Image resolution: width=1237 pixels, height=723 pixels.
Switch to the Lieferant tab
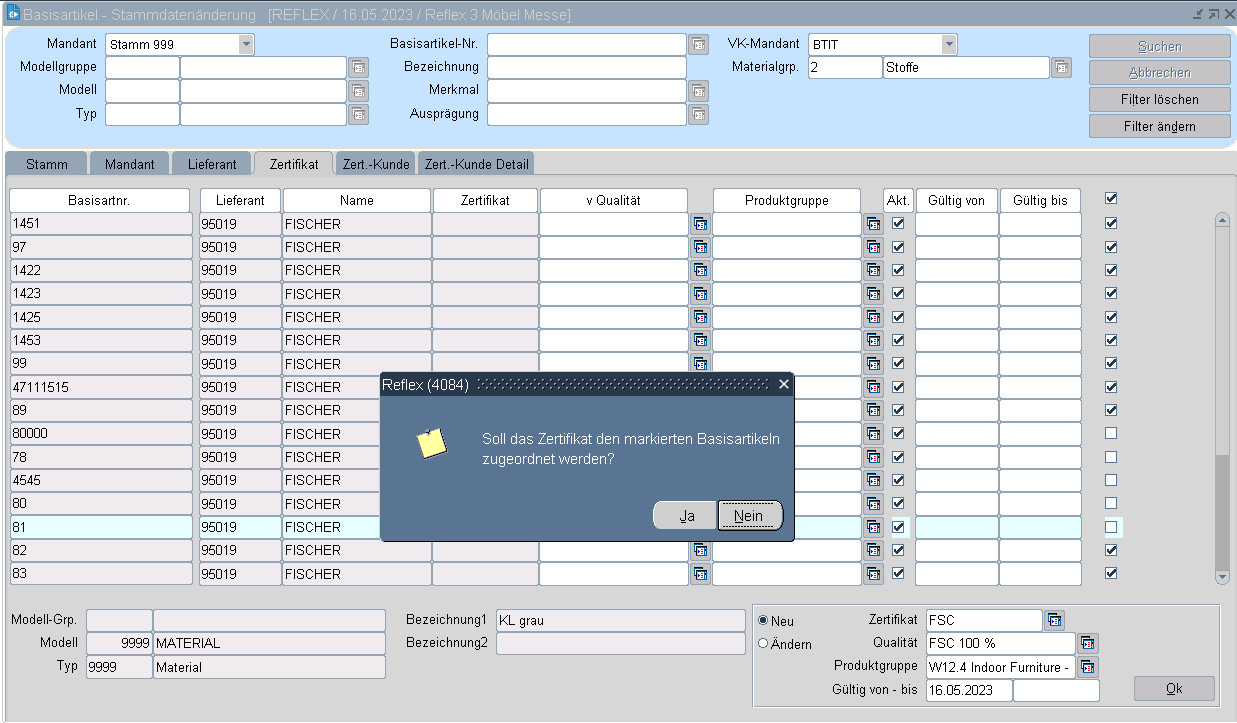coord(211,164)
